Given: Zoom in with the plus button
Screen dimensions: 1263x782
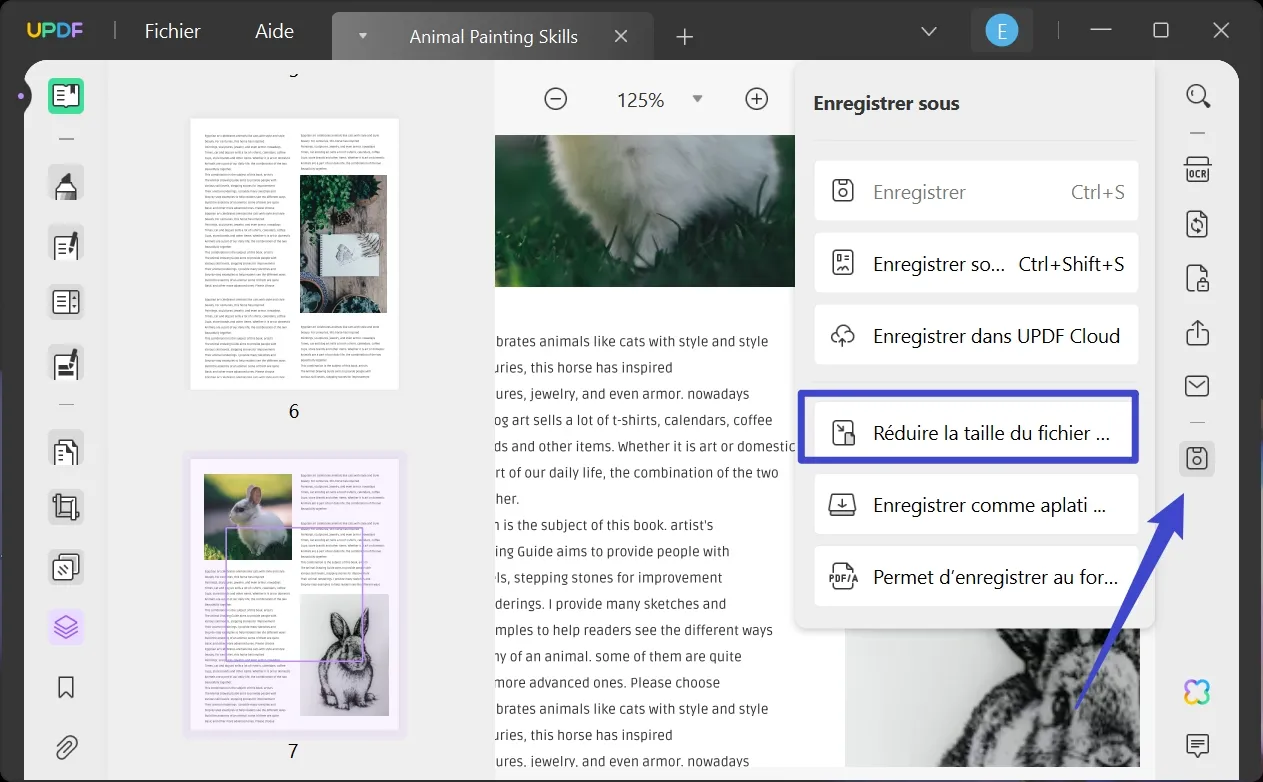Looking at the screenshot, I should [x=757, y=99].
